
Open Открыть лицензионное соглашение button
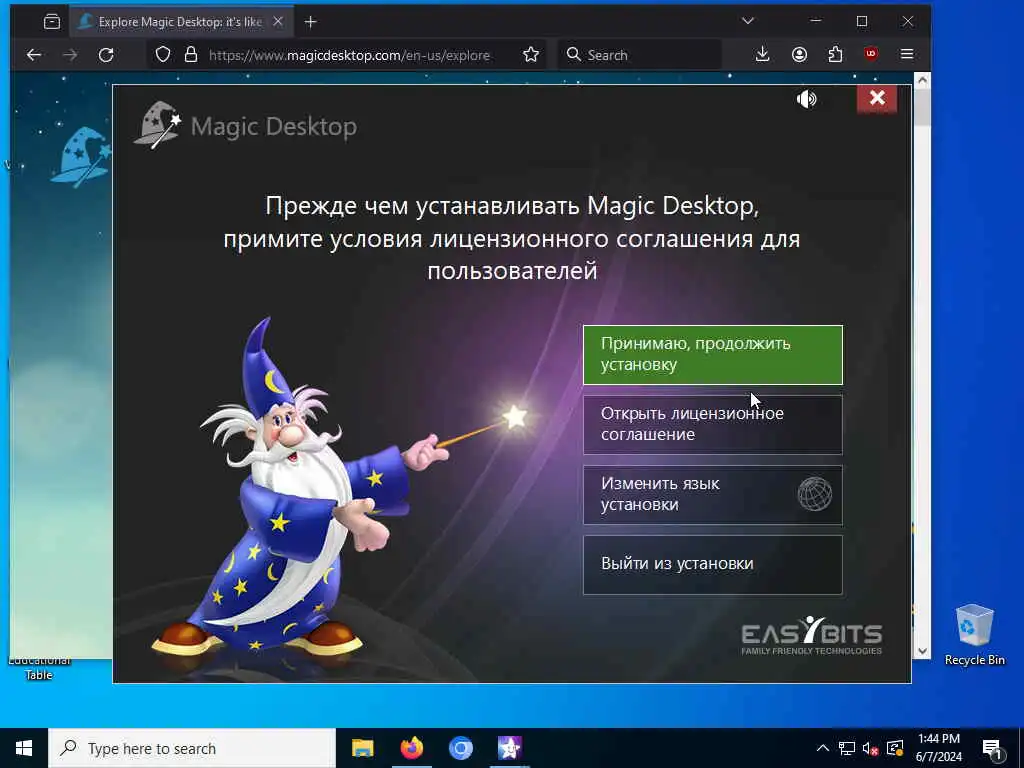pyautogui.click(x=712, y=424)
